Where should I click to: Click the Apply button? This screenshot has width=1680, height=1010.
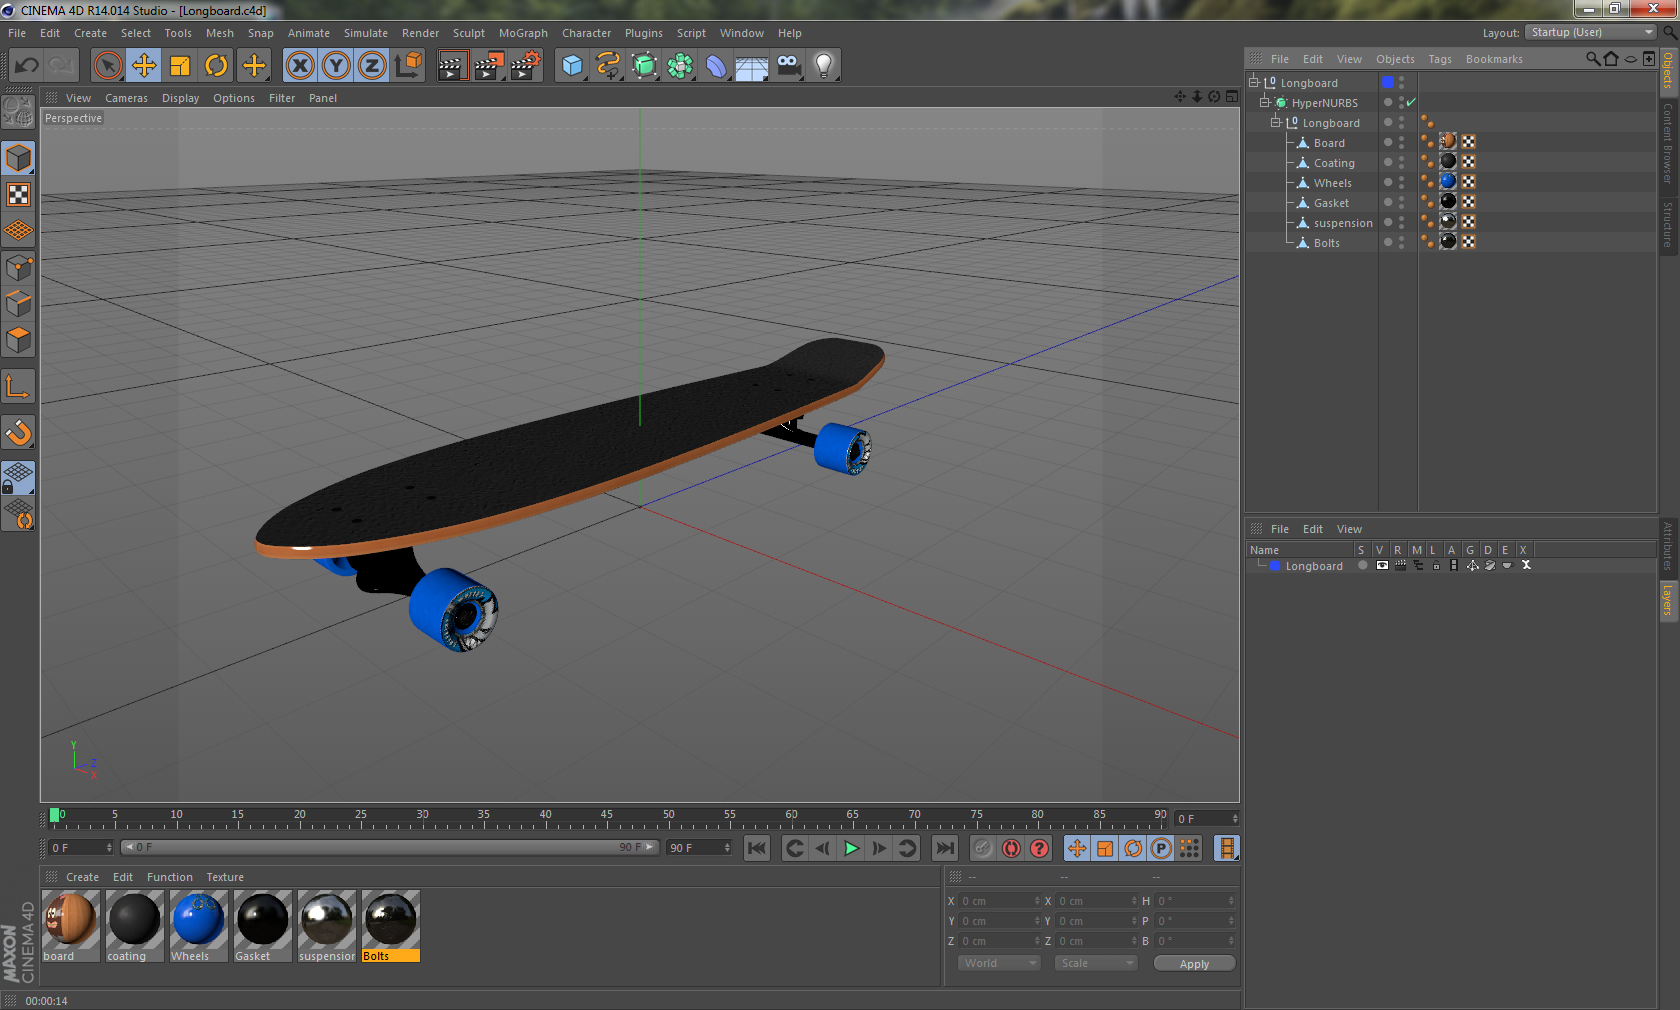[x=1194, y=964]
